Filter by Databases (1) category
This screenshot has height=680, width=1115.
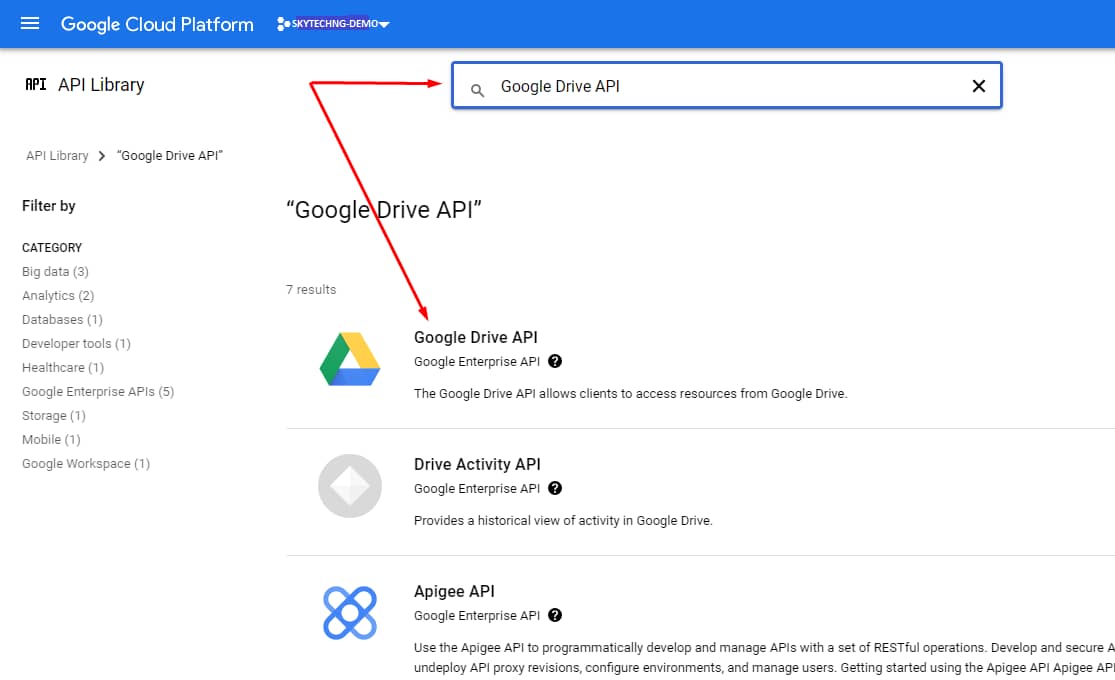[x=63, y=320]
